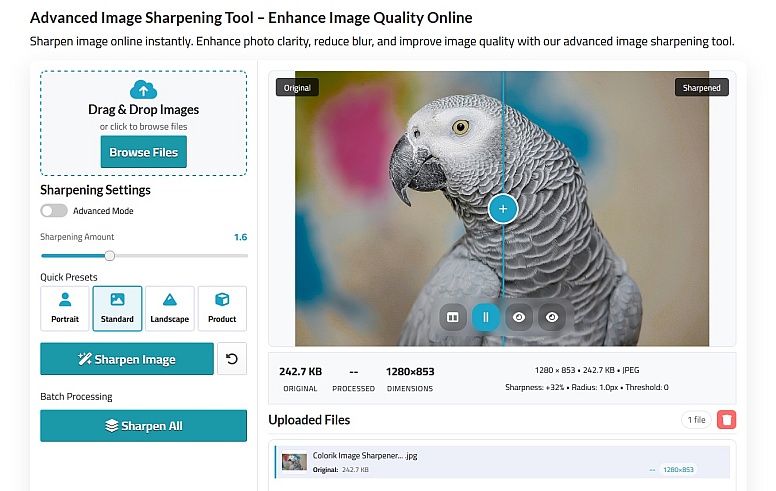
Task: Click the 1280×853 dimensions value
Action: tap(410, 371)
